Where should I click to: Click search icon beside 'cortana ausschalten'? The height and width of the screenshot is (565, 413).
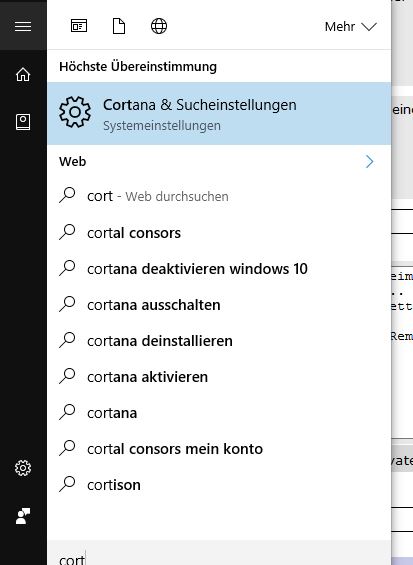click(67, 304)
